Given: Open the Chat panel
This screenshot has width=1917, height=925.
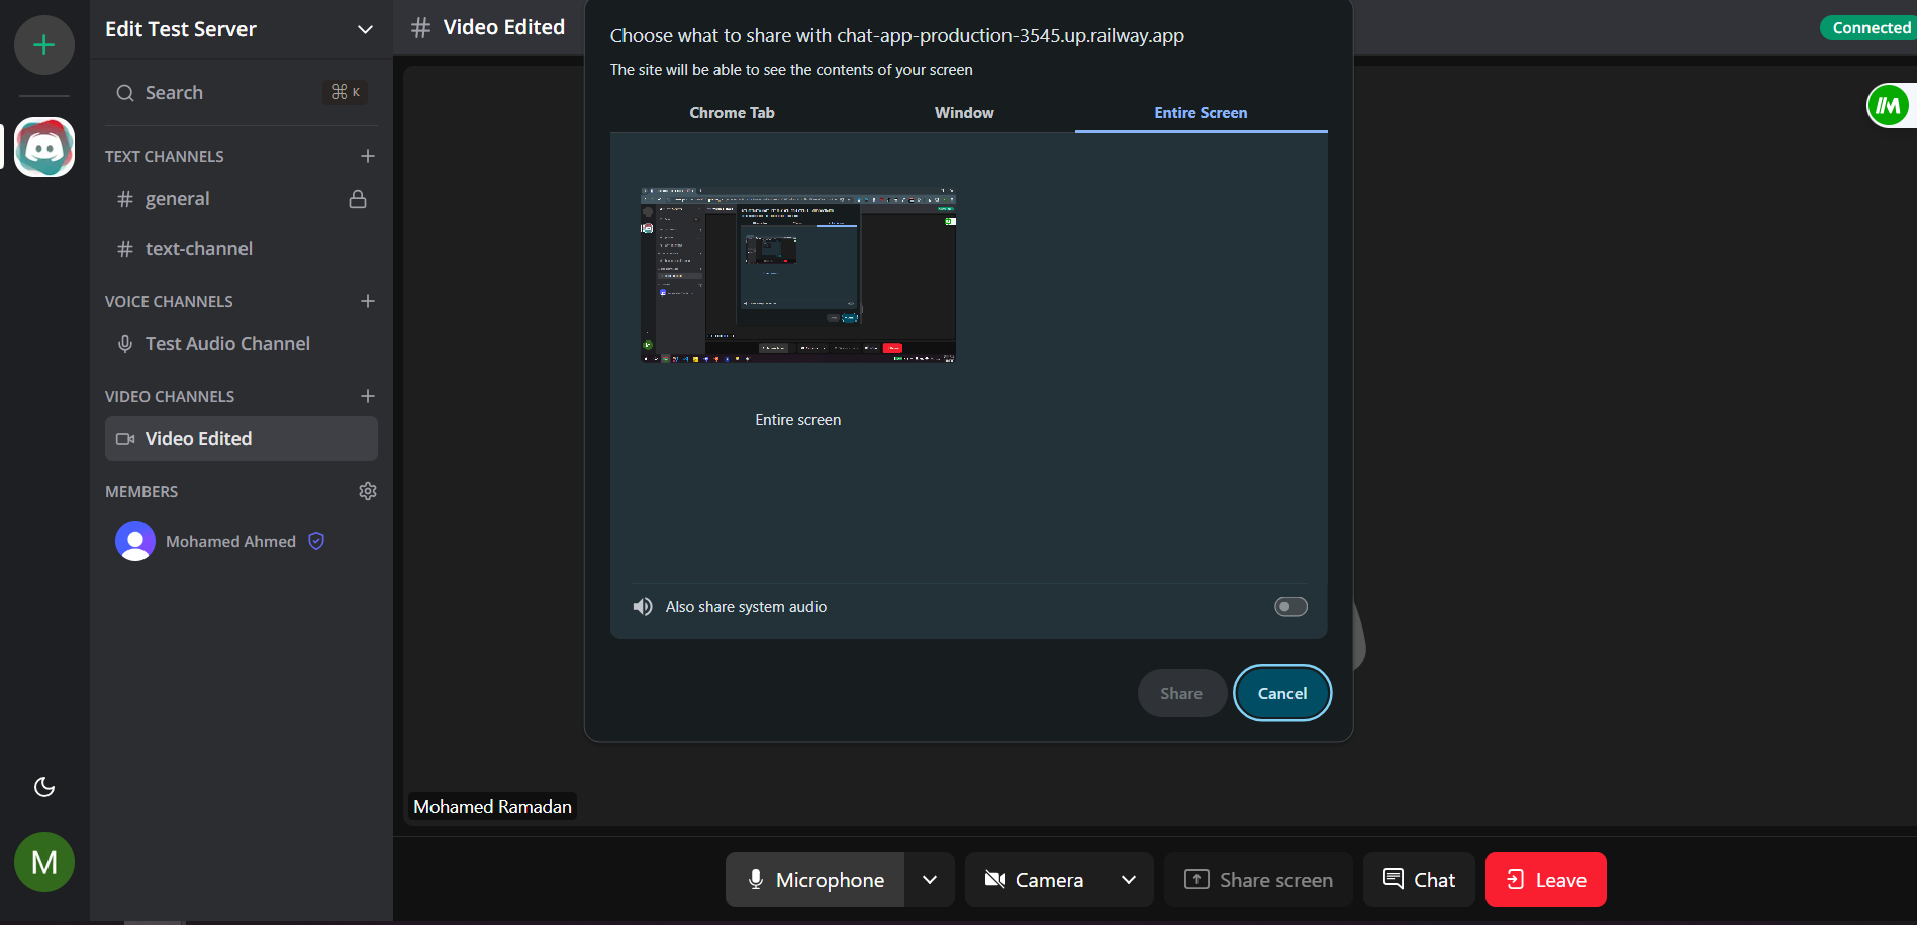Looking at the screenshot, I should tap(1418, 880).
